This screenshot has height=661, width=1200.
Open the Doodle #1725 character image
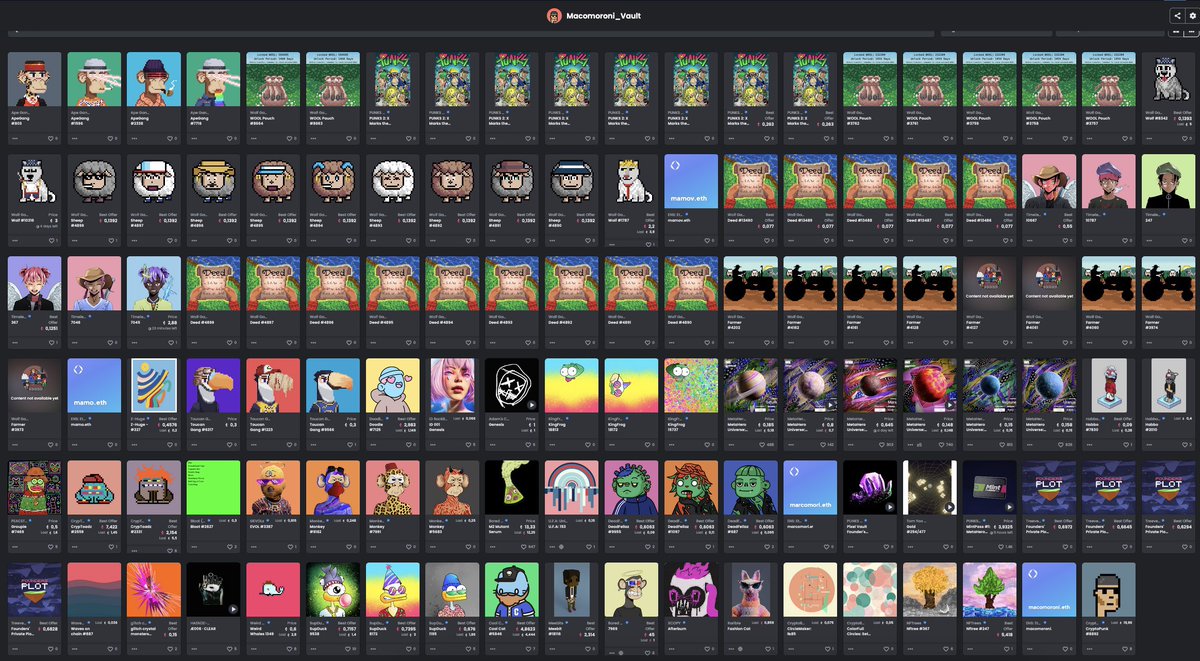393,385
